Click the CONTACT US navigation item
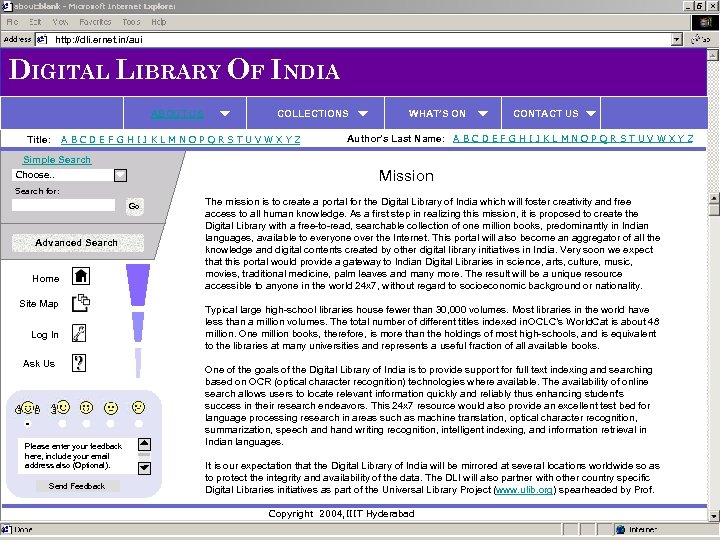Screen dimensions: 720x540 [546, 113]
